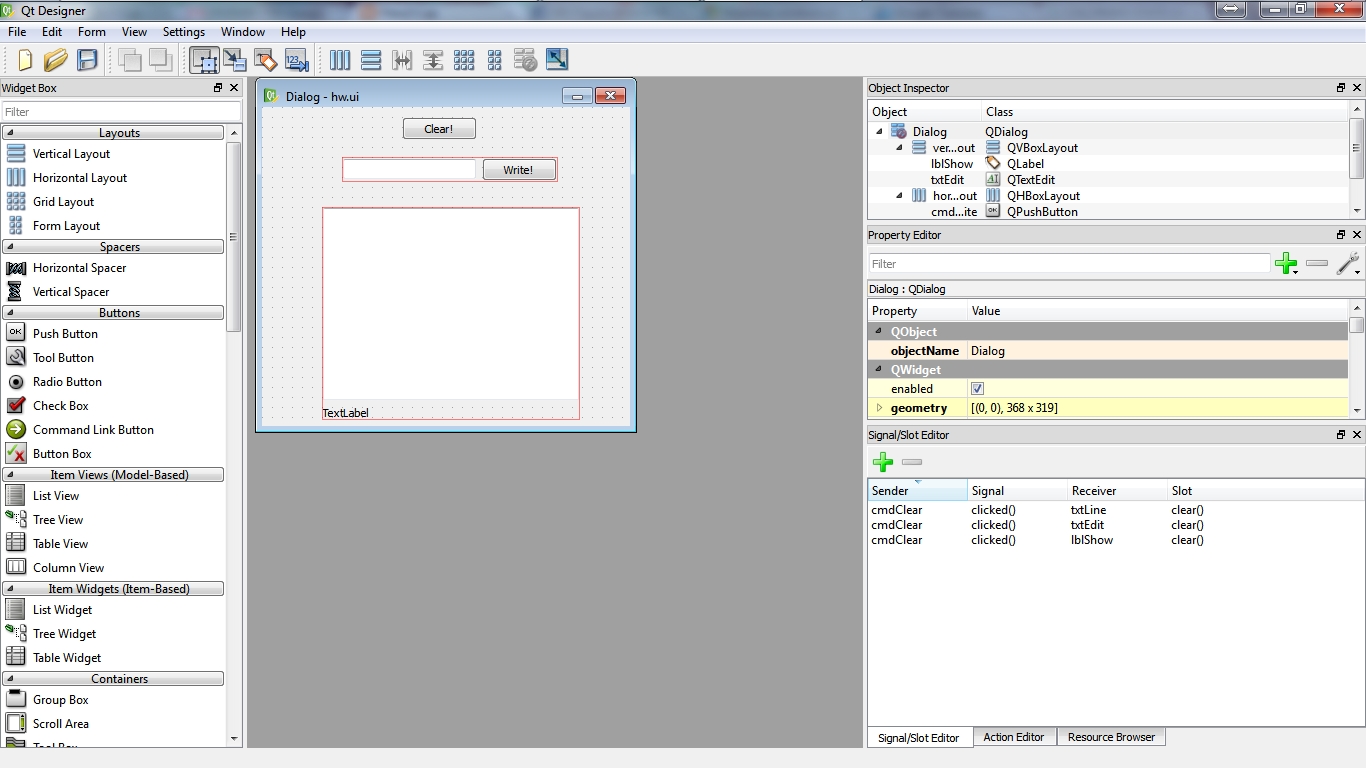Open the Form menu
Viewport: 1366px width, 768px height.
coord(91,31)
